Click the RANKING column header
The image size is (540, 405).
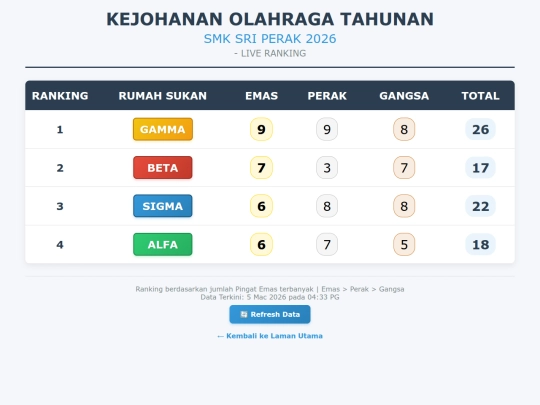tap(60, 96)
